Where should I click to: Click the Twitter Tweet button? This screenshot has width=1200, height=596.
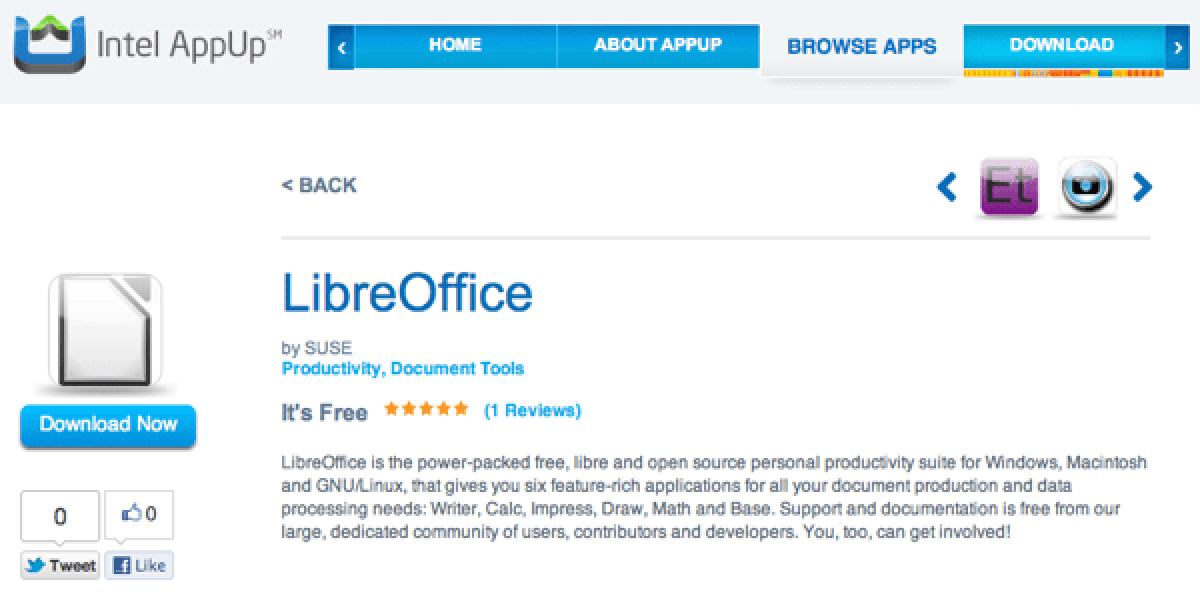pyautogui.click(x=61, y=565)
